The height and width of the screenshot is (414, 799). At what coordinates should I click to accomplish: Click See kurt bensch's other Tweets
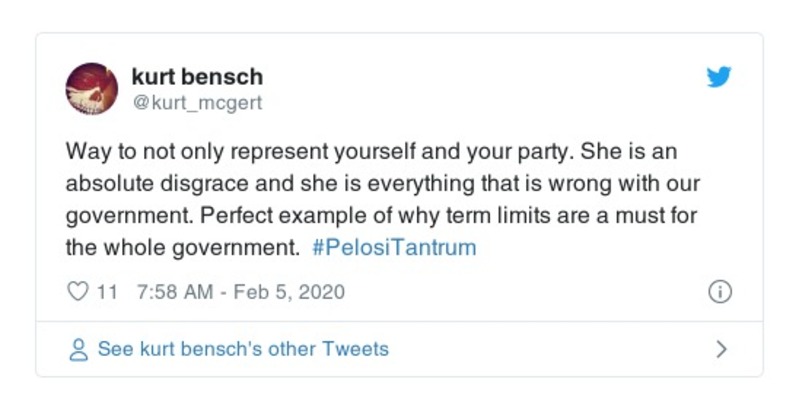tap(243, 350)
